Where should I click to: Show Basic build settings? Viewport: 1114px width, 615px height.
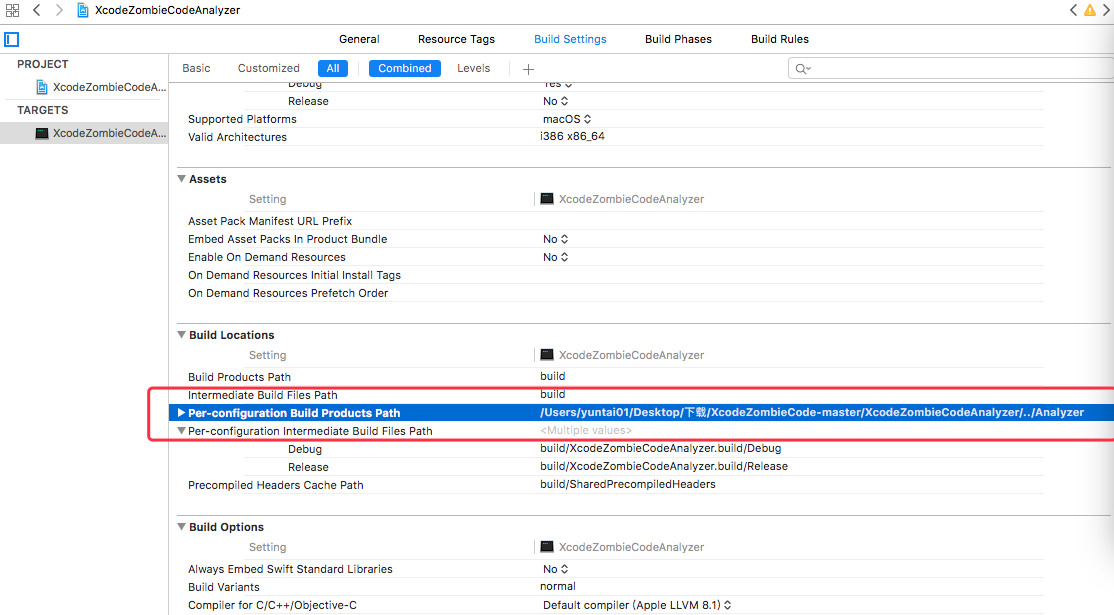click(196, 68)
